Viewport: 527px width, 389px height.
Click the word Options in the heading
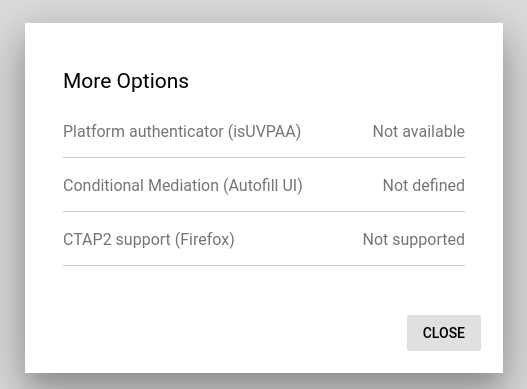[x=153, y=82]
